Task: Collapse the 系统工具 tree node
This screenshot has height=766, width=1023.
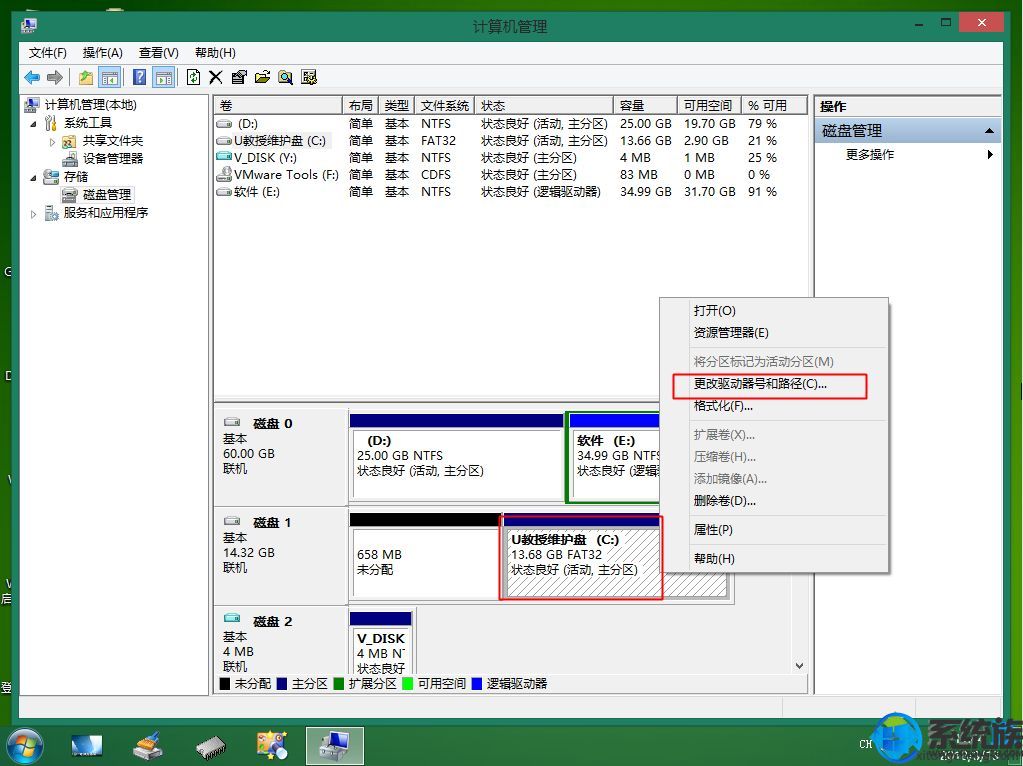Action: click(x=33, y=123)
